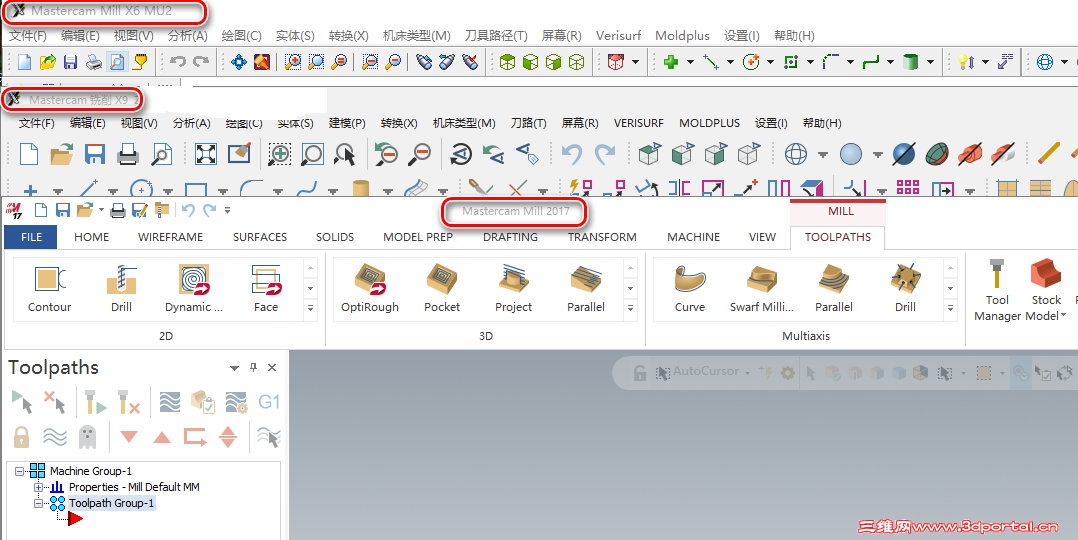Toggle only display selected toolpaths
This screenshot has width=1078, height=540.
point(268,436)
